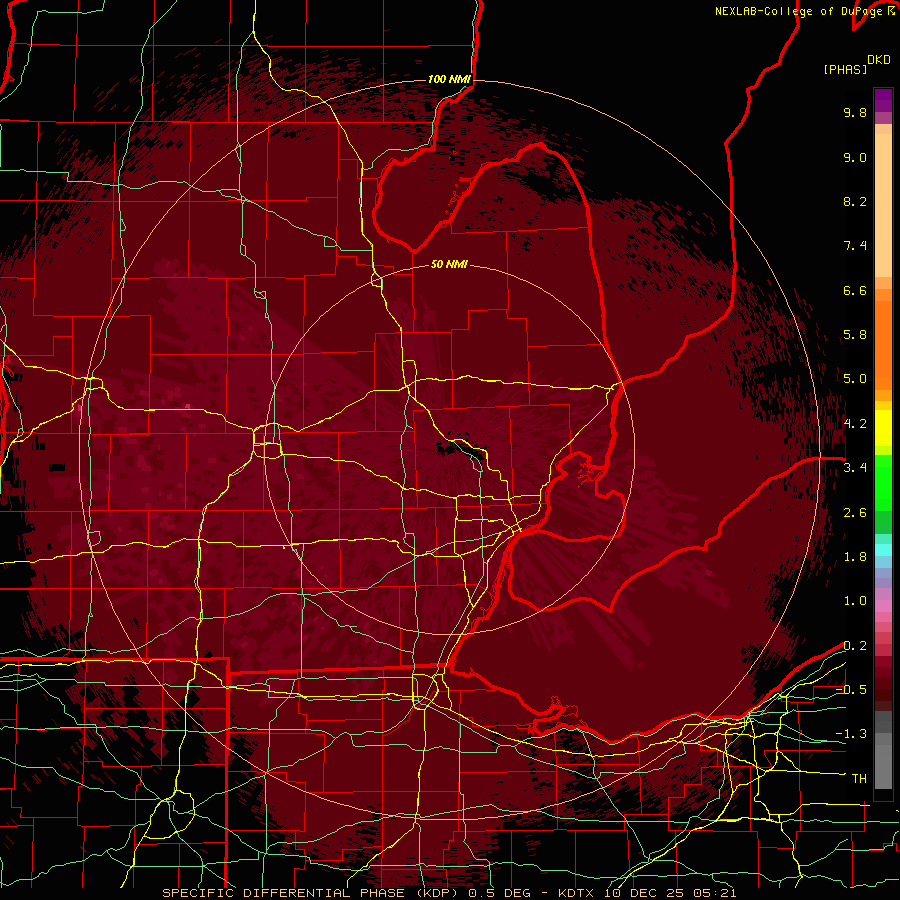Click the 100 NMI range ring label
Screen dimensions: 900x900
click(x=449, y=79)
